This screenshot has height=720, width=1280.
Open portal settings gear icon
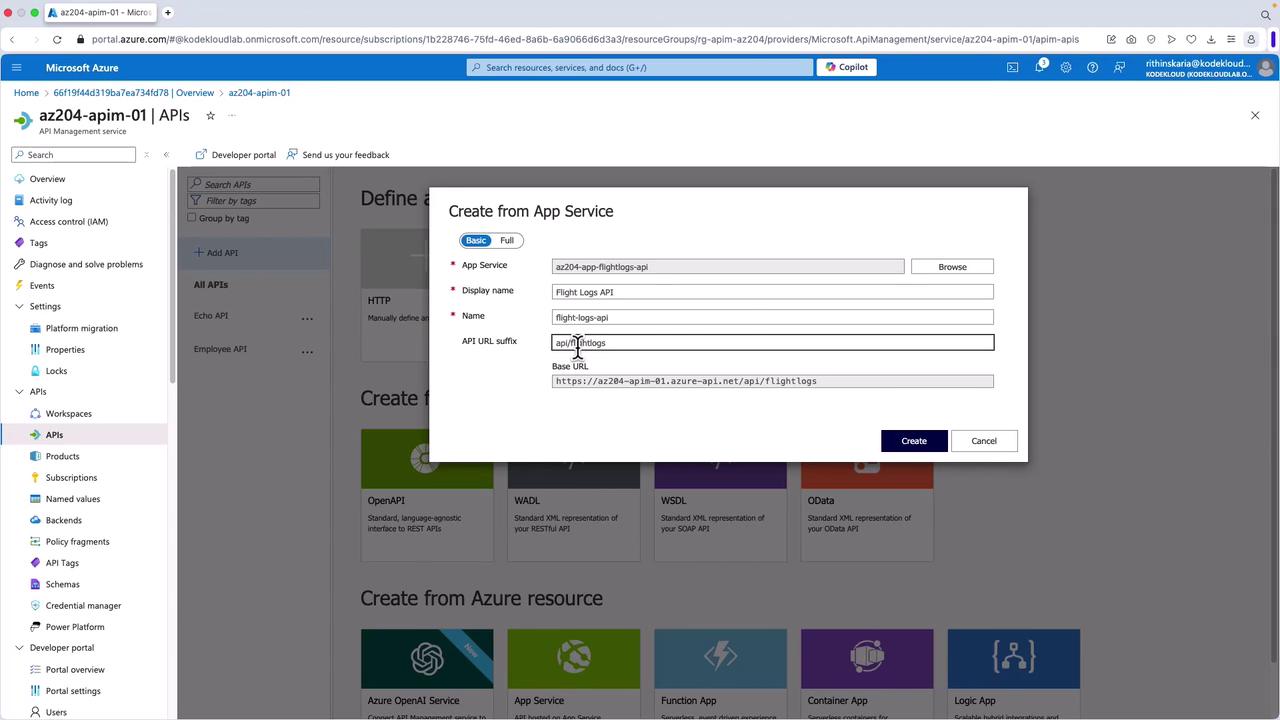[1066, 67]
